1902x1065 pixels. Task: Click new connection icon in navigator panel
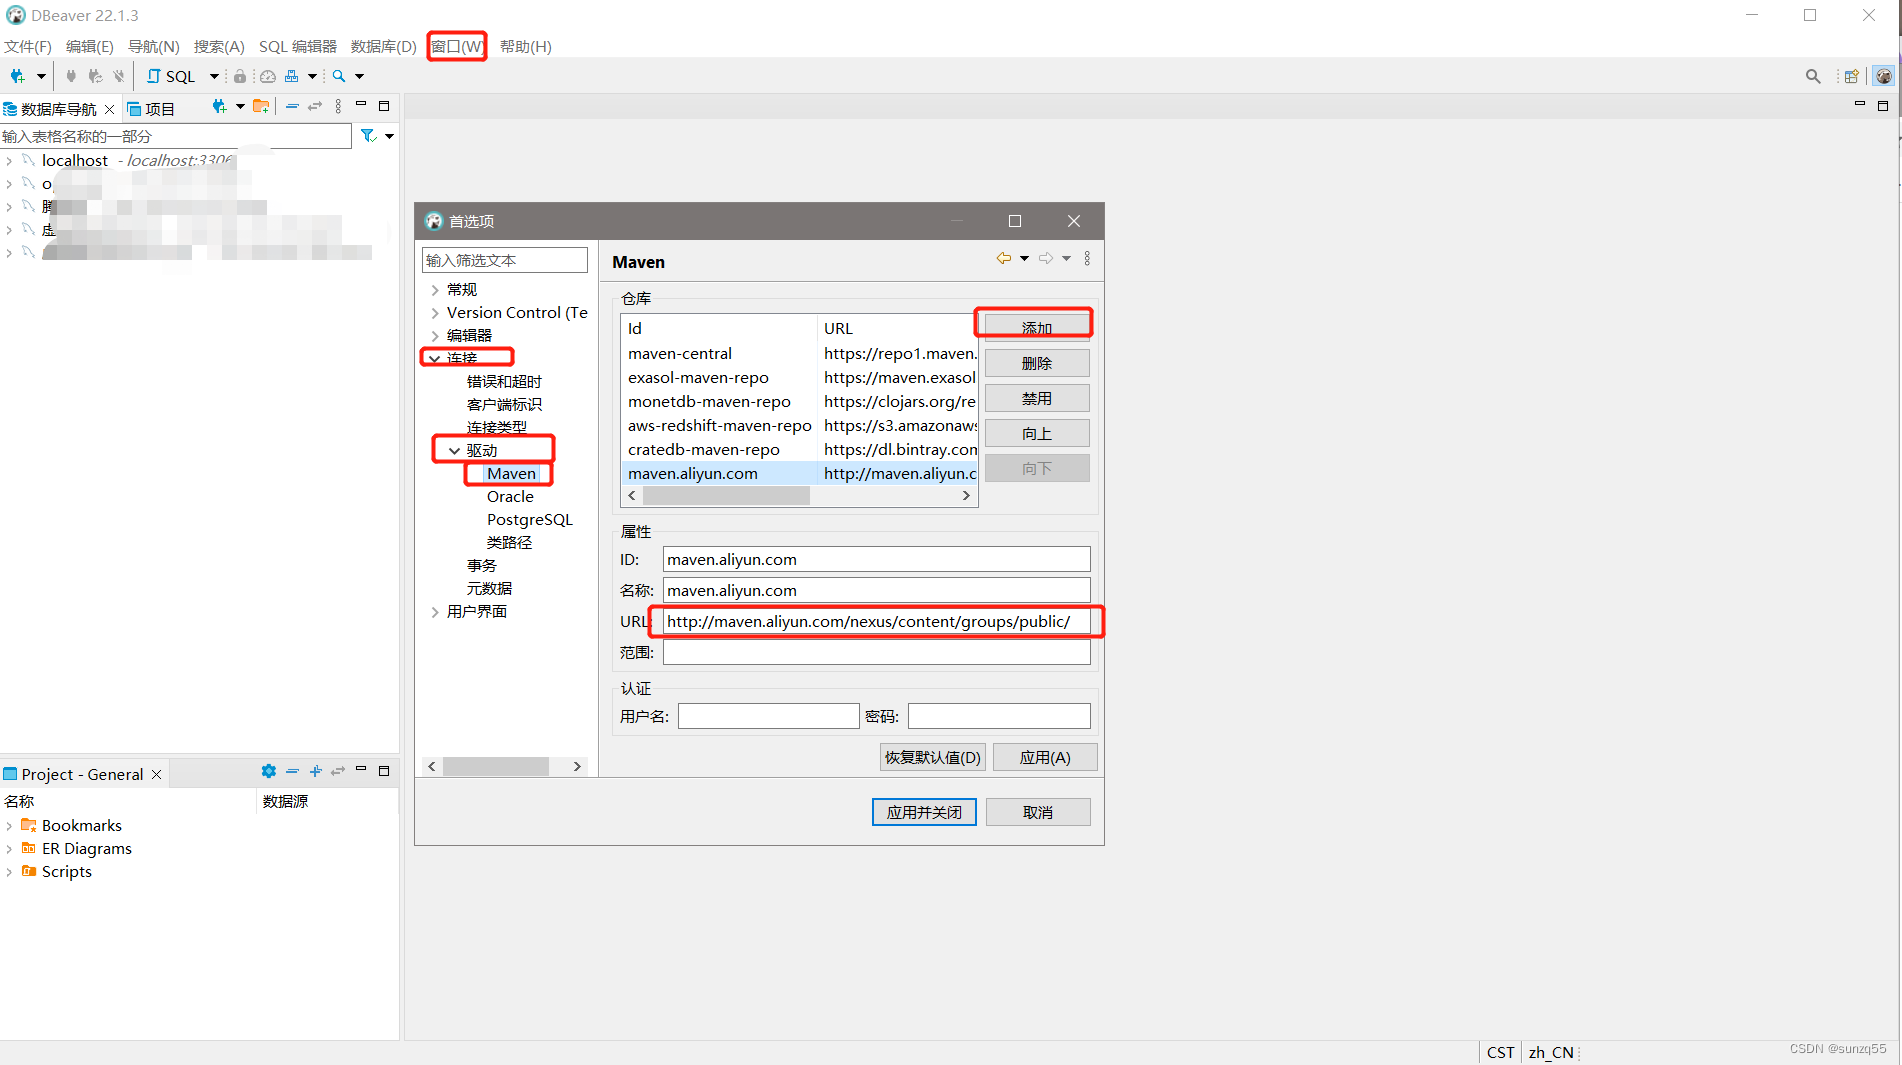[x=219, y=106]
